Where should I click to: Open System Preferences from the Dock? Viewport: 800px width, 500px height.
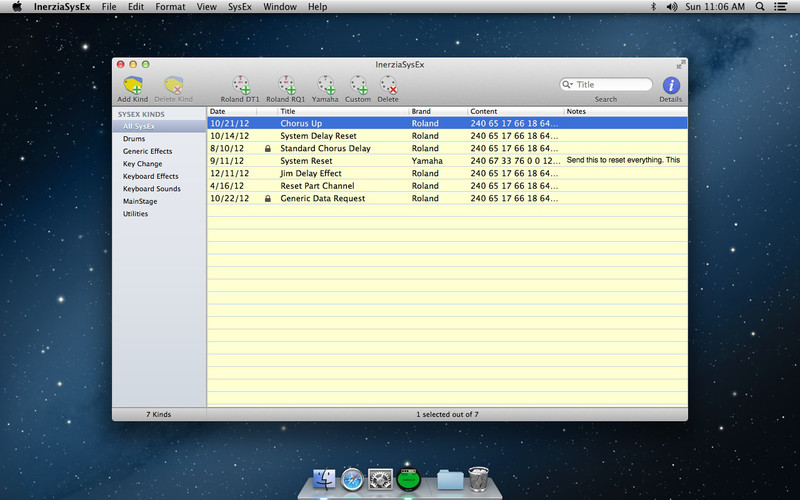(381, 479)
